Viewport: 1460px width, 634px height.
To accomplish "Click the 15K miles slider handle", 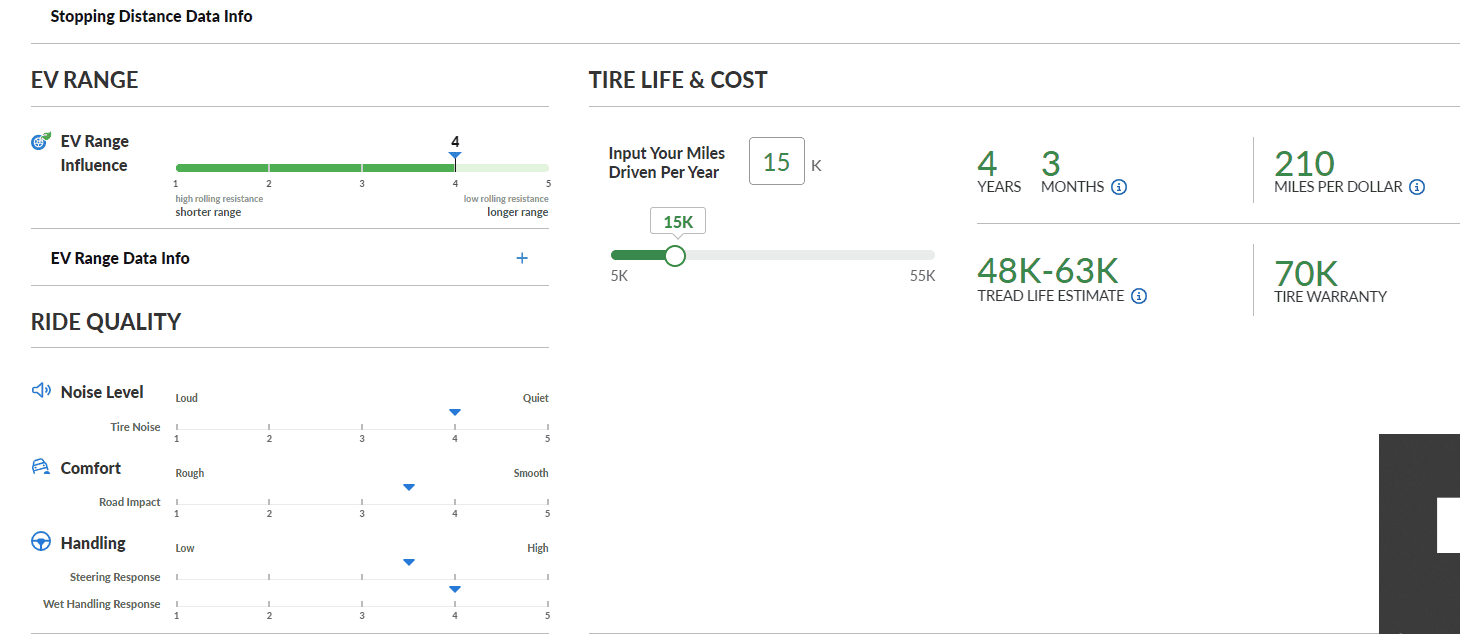I will tap(675, 256).
